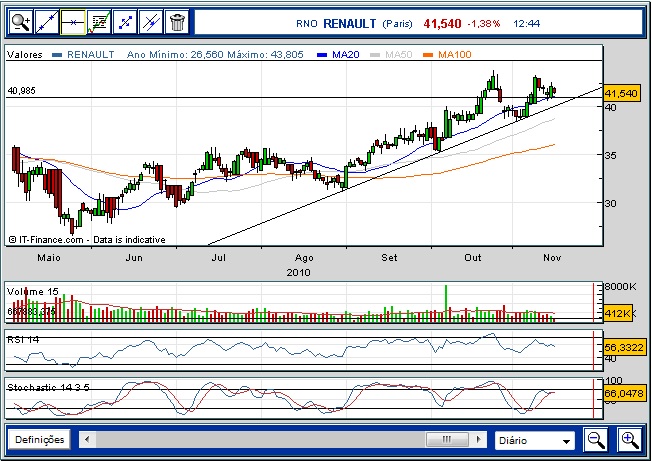652x461 pixels.
Task: Click the 'Nov' month axis label
Action: (x=552, y=258)
